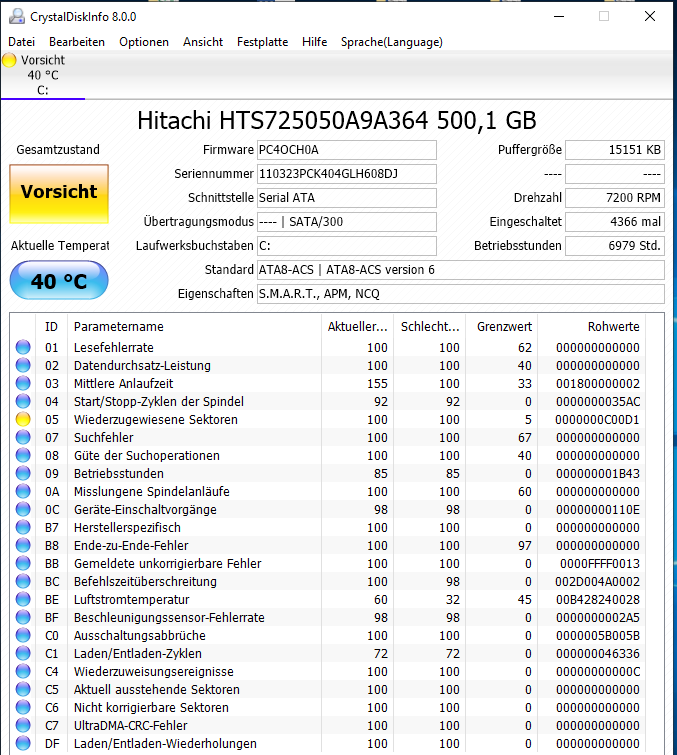Click the yellow Vorsicht health status button
The height and width of the screenshot is (755, 677).
click(59, 194)
